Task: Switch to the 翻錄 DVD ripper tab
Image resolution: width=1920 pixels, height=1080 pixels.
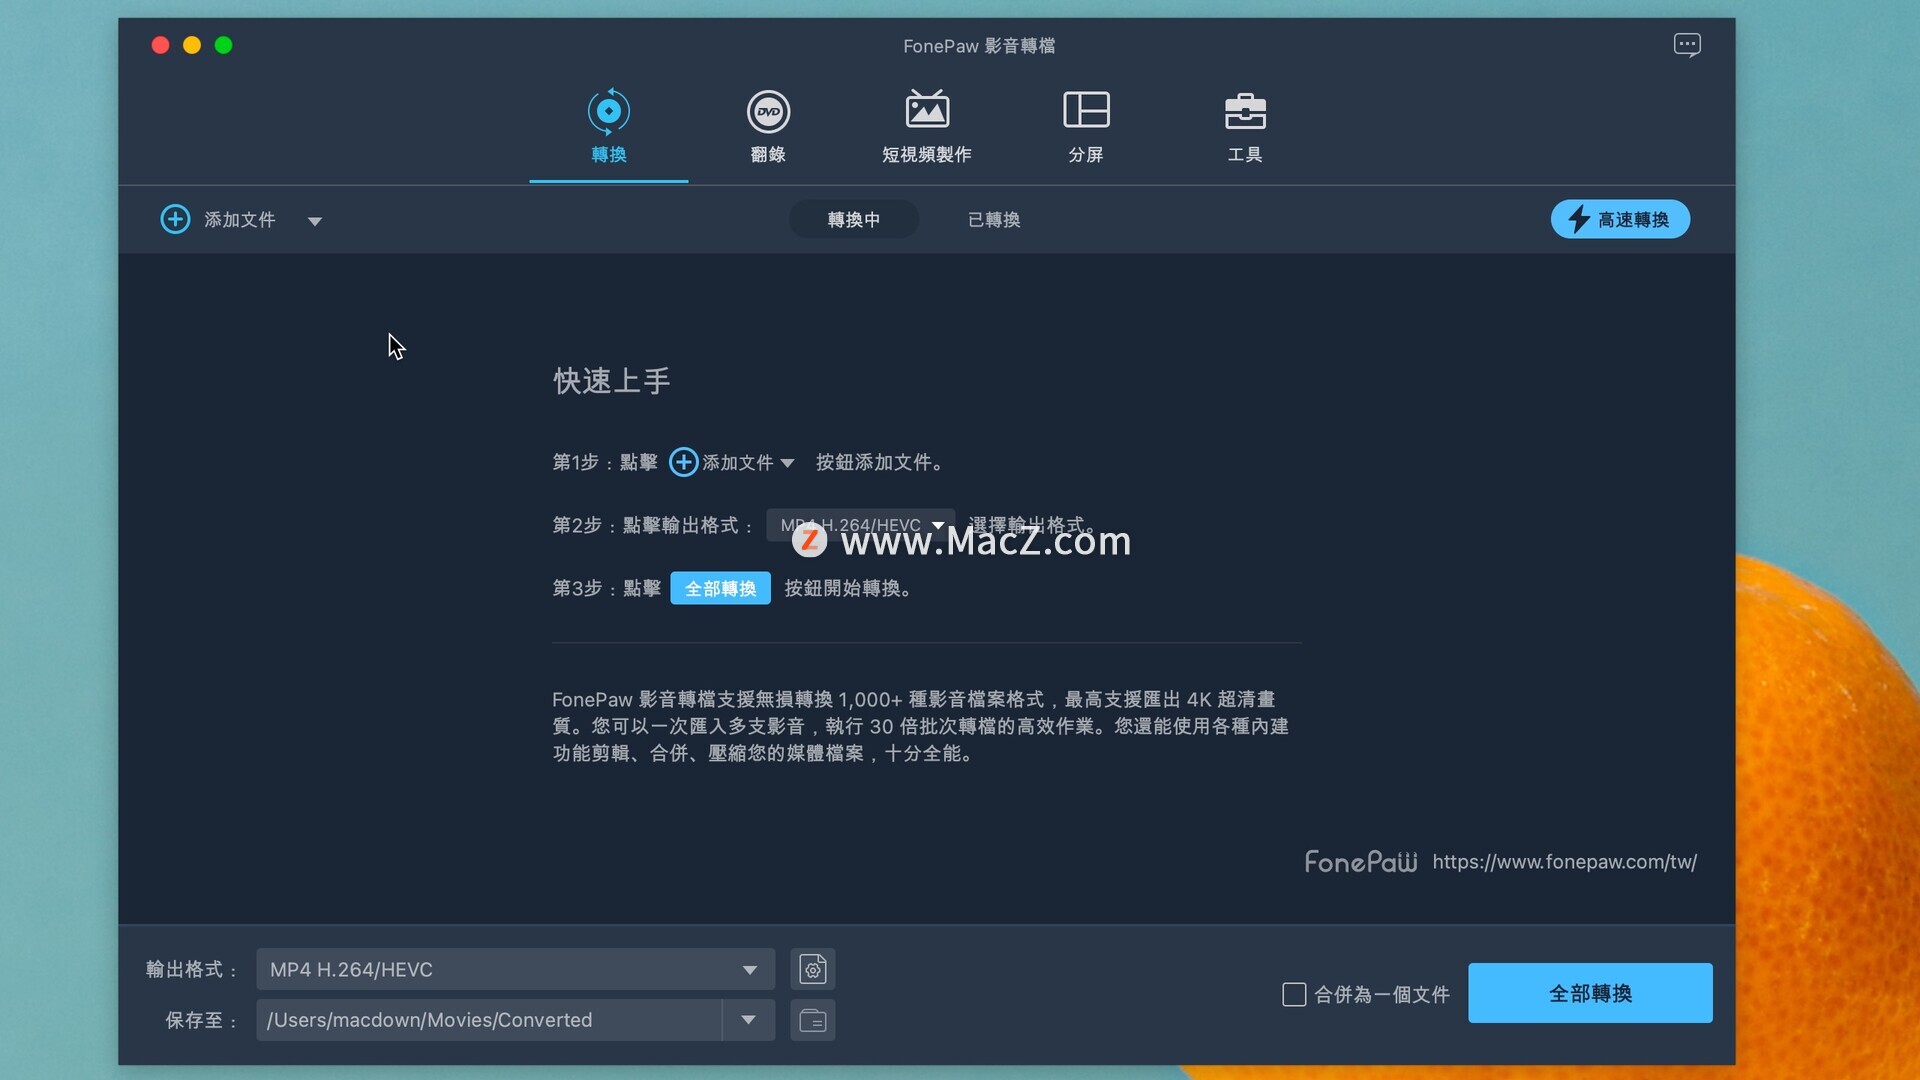Action: (768, 127)
